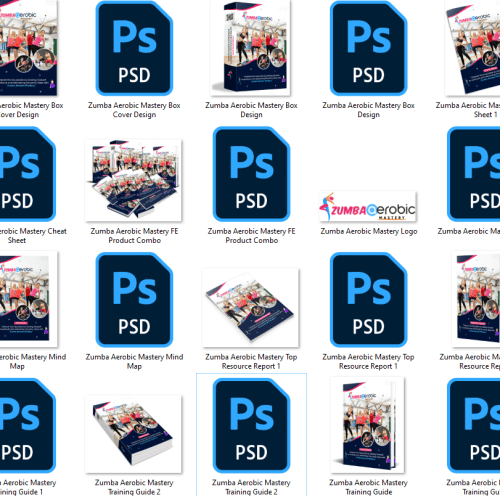500x500 pixels.
Task: Click 'Box Design' file name under 3D box image
Action: tap(251, 110)
